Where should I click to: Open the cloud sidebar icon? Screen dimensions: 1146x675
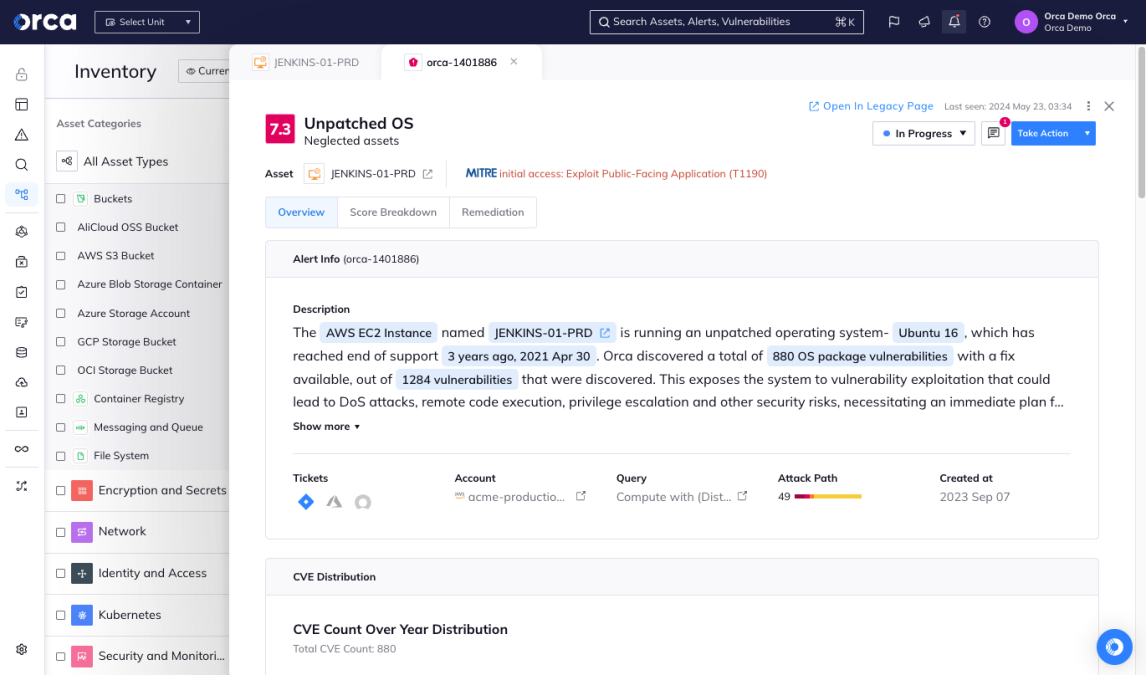coord(22,382)
